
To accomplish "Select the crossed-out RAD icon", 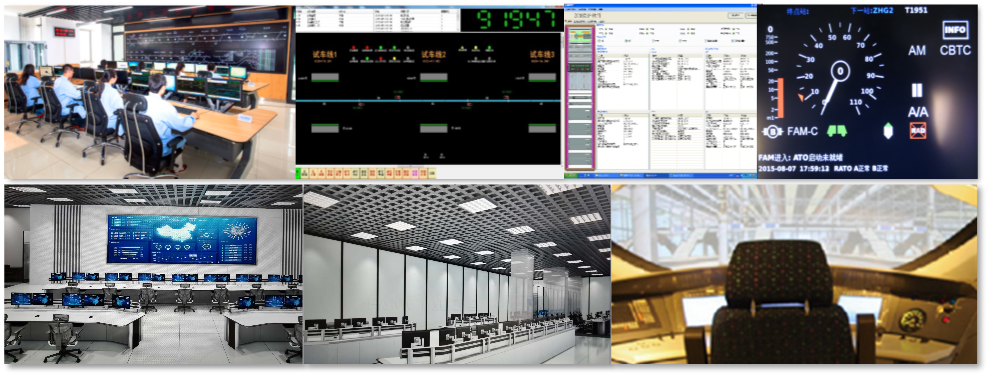I will 917,130.
